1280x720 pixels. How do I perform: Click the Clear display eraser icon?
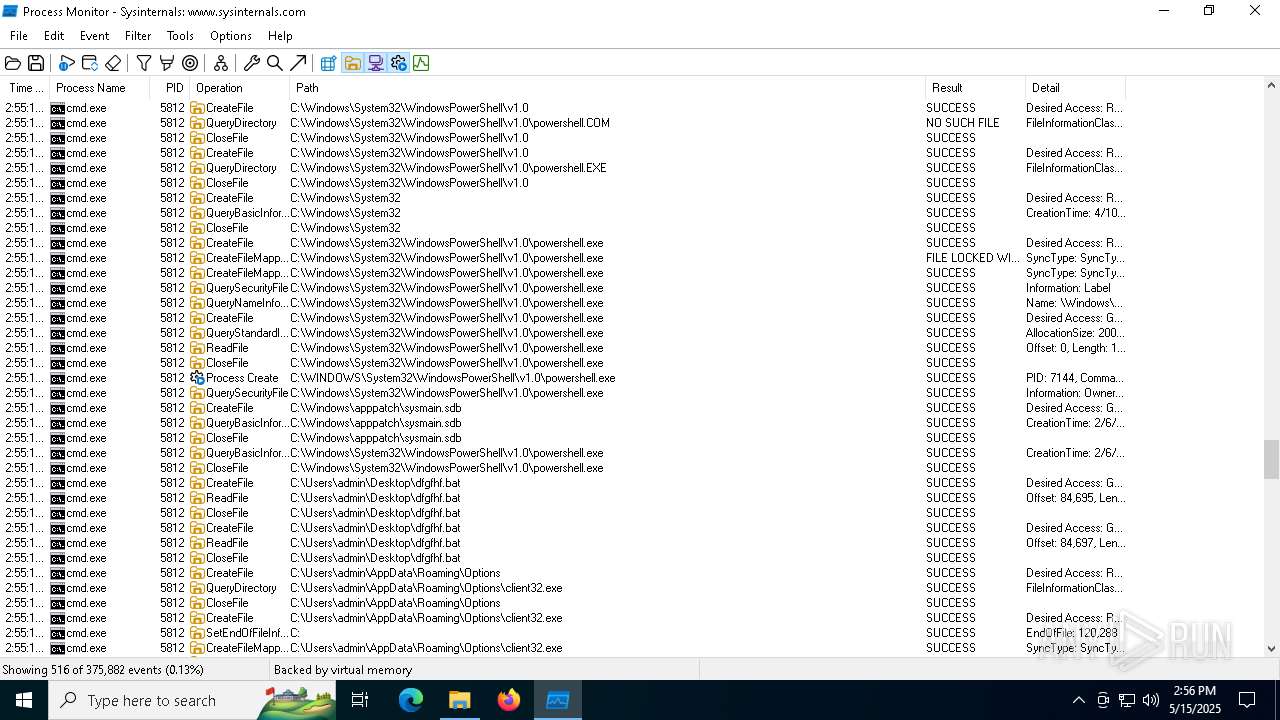[113, 63]
